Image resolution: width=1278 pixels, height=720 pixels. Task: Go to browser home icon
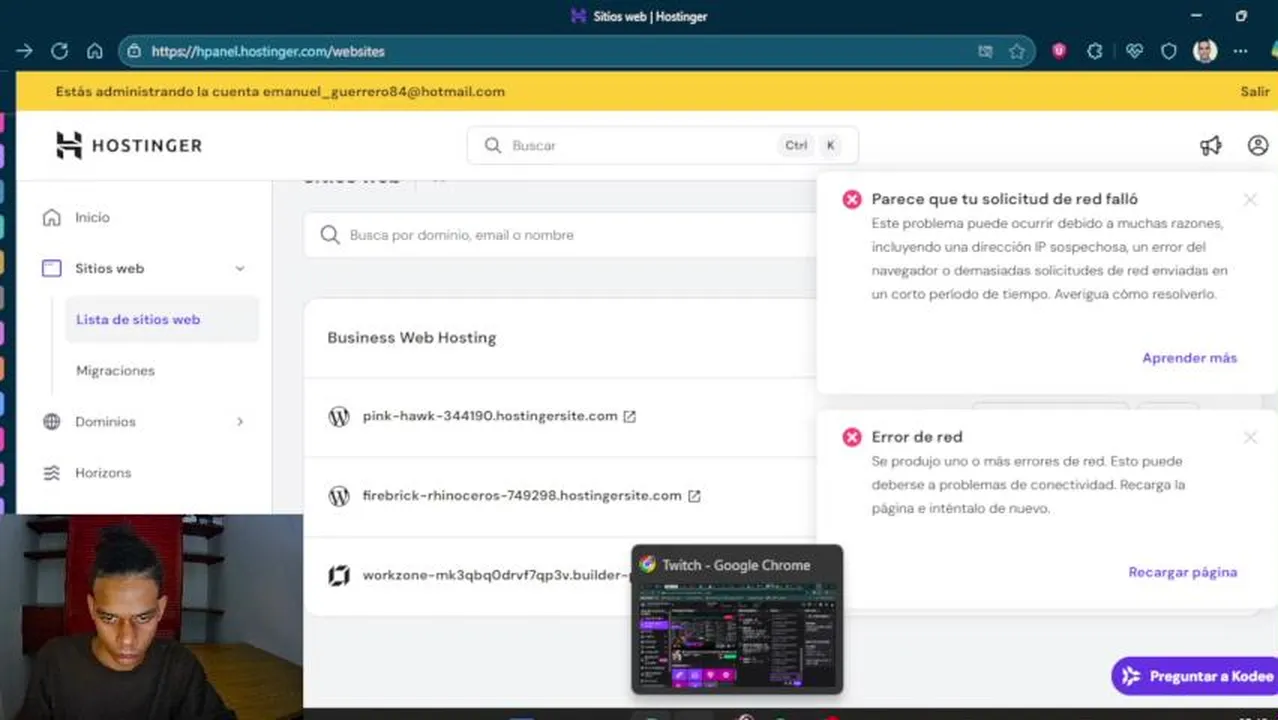pos(94,51)
